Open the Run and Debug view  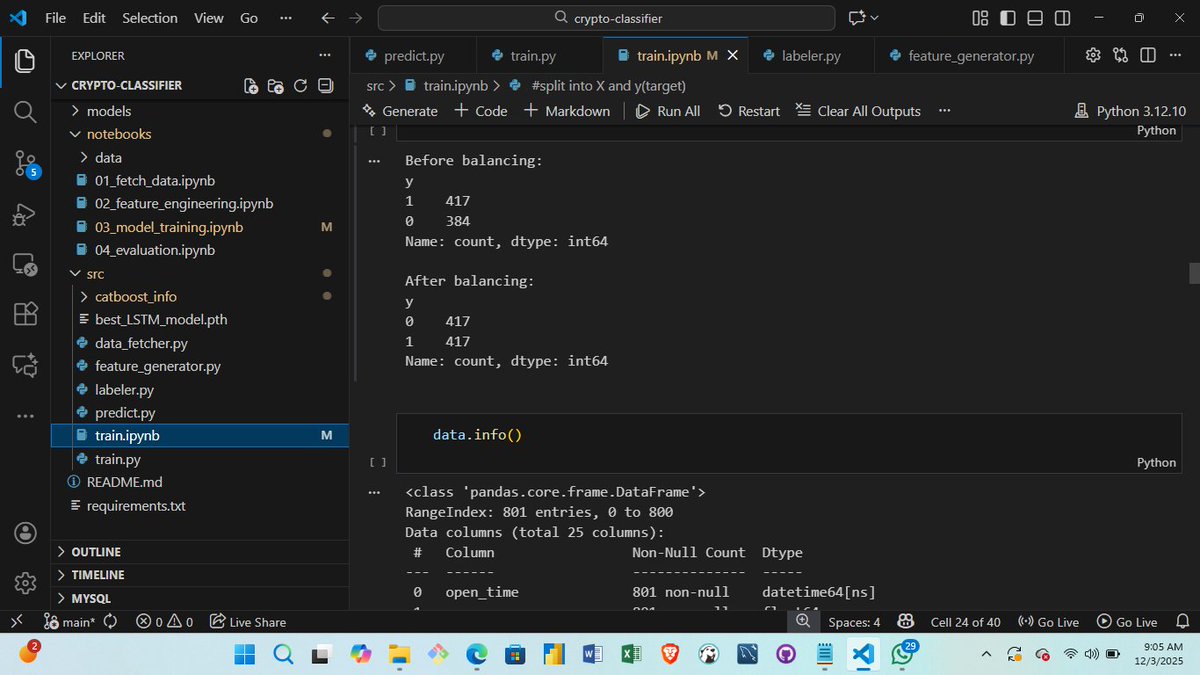click(24, 214)
